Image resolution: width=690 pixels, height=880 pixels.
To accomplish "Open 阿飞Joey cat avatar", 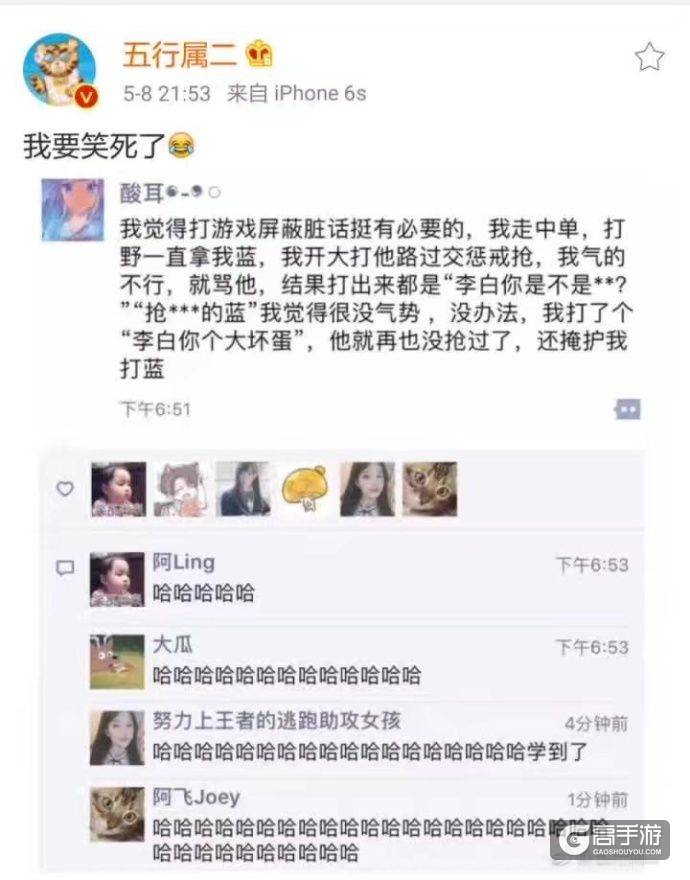I will click(117, 814).
